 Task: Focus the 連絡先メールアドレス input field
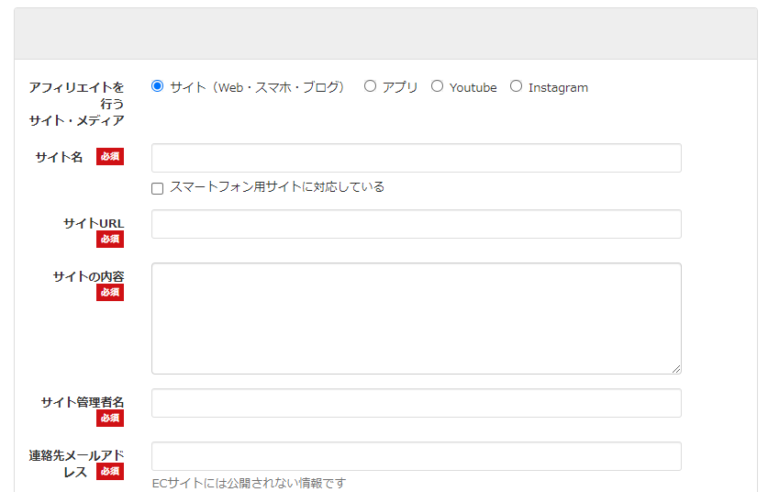416,456
